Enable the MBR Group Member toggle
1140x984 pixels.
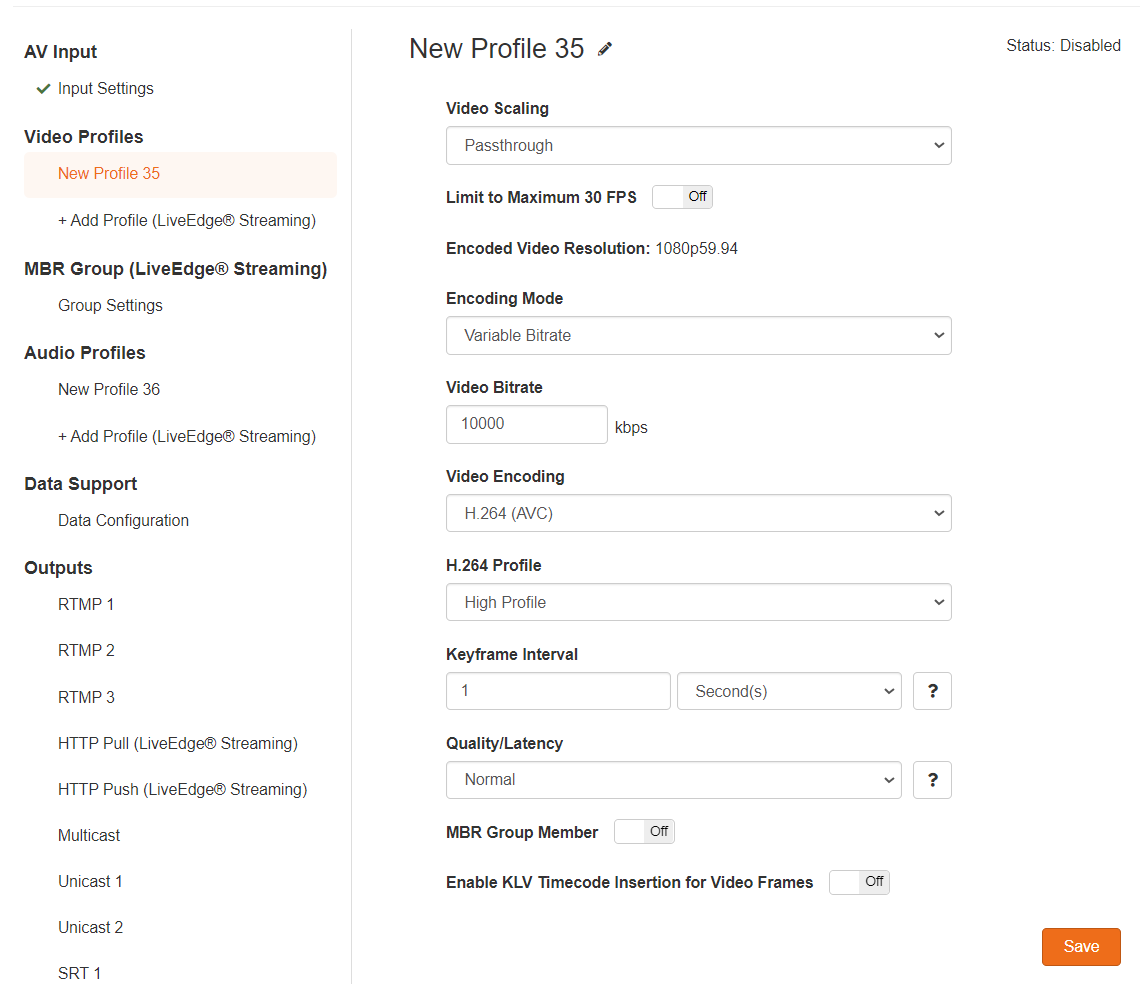coord(644,831)
